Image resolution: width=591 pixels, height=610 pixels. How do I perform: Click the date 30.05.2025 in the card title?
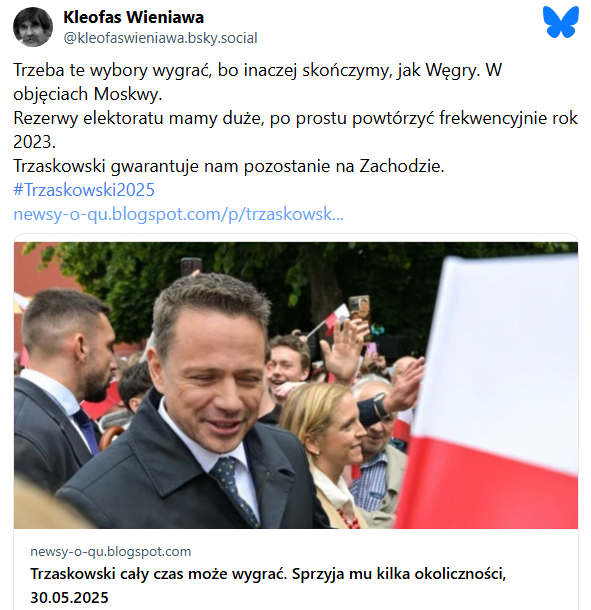tap(69, 598)
